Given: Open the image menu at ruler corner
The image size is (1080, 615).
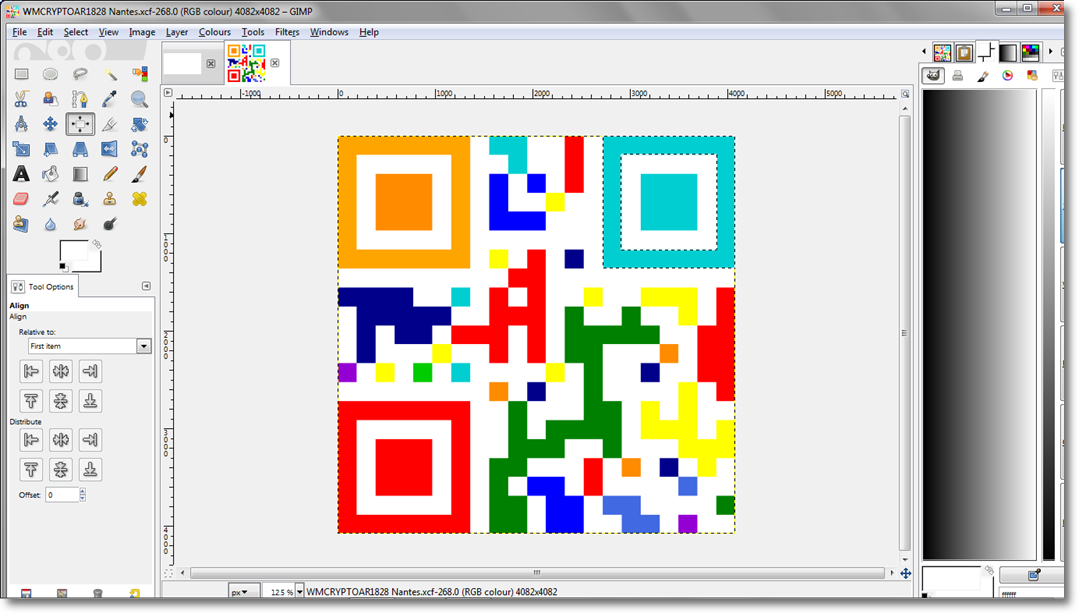Looking at the screenshot, I should [x=168, y=92].
